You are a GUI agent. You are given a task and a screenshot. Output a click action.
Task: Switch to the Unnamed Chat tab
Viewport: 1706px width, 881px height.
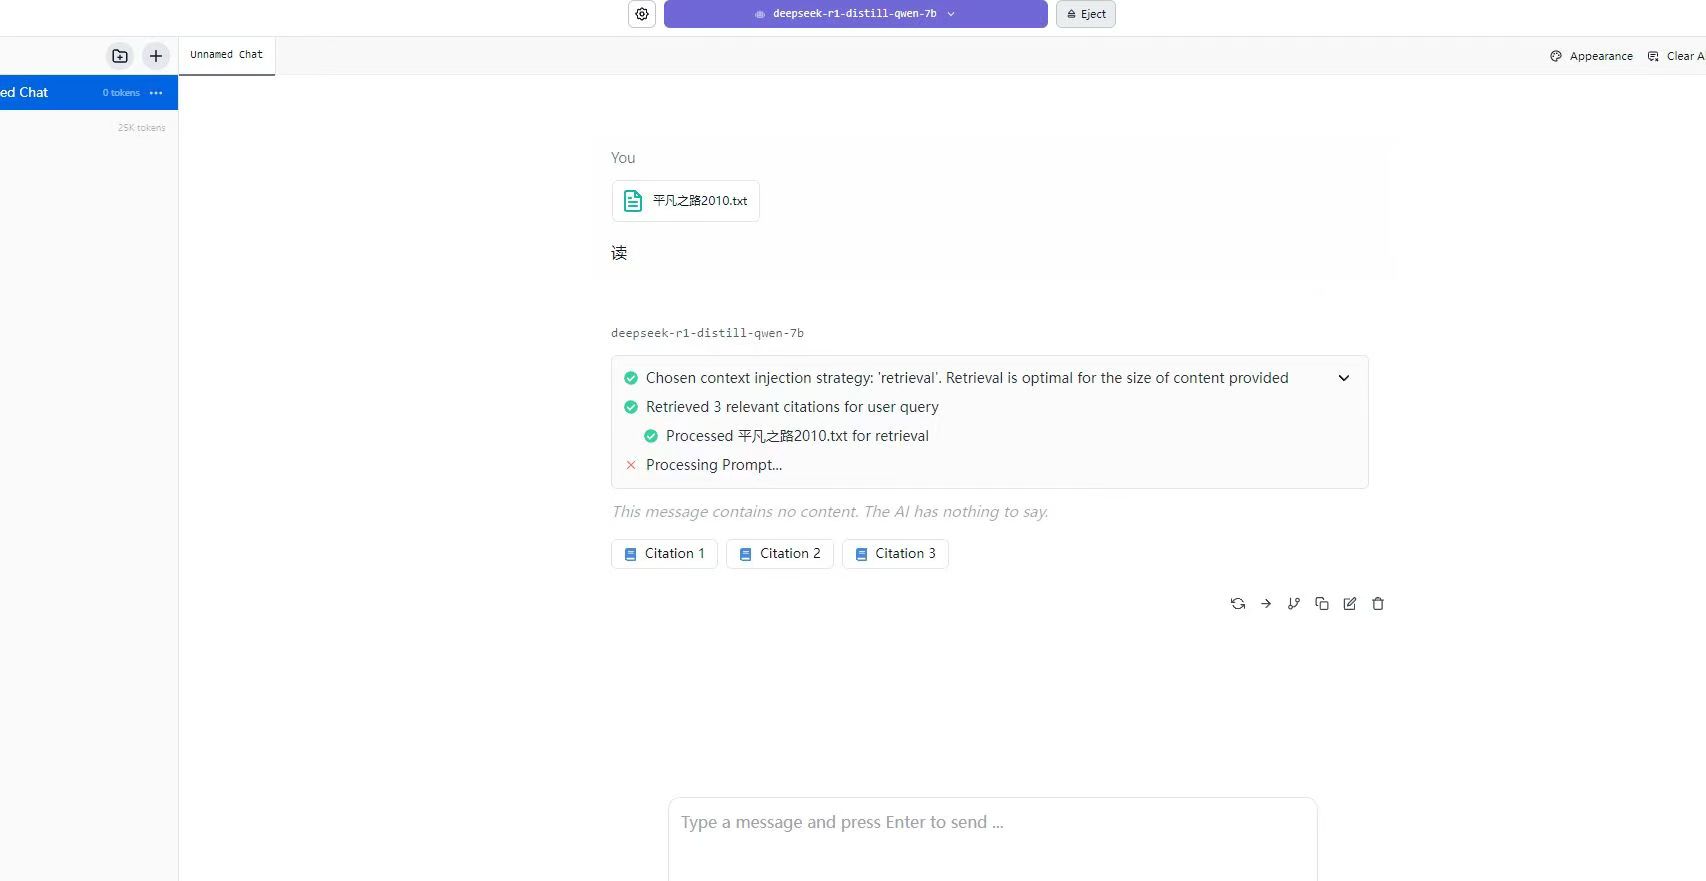click(x=227, y=55)
